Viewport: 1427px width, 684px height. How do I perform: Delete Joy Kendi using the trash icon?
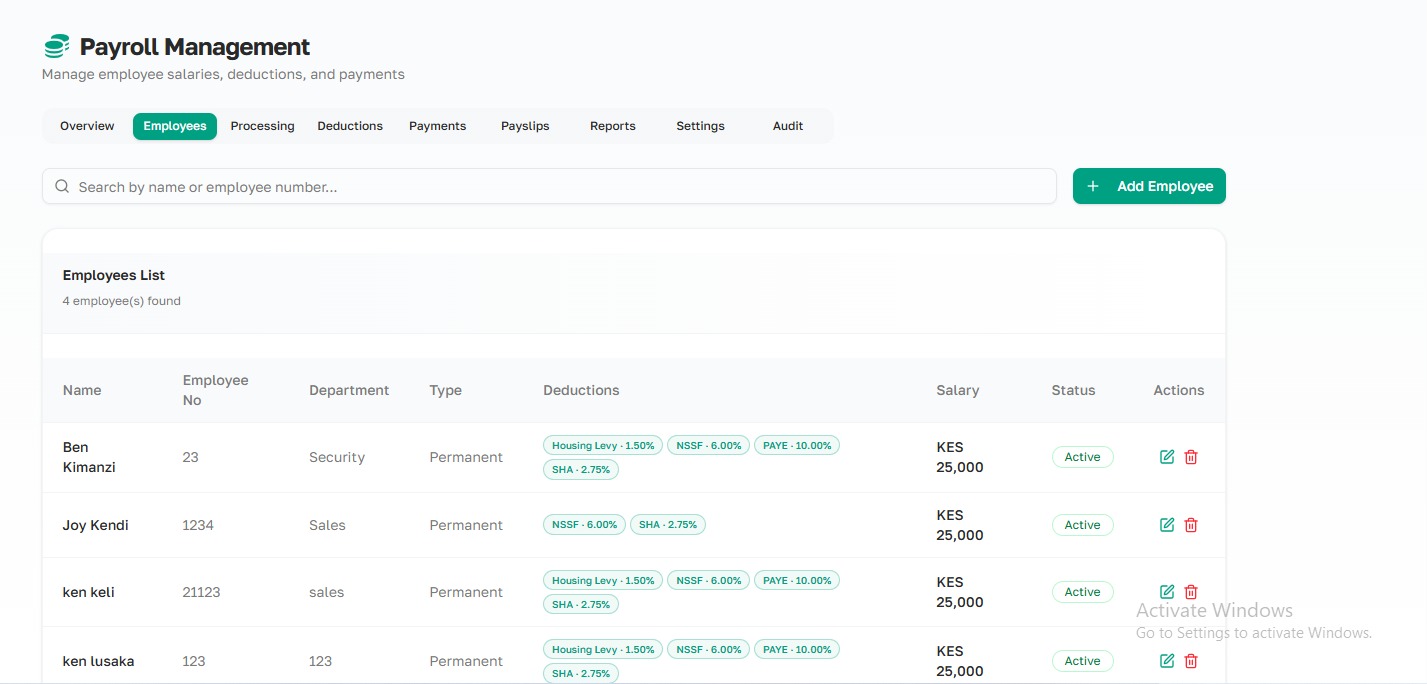(1191, 525)
